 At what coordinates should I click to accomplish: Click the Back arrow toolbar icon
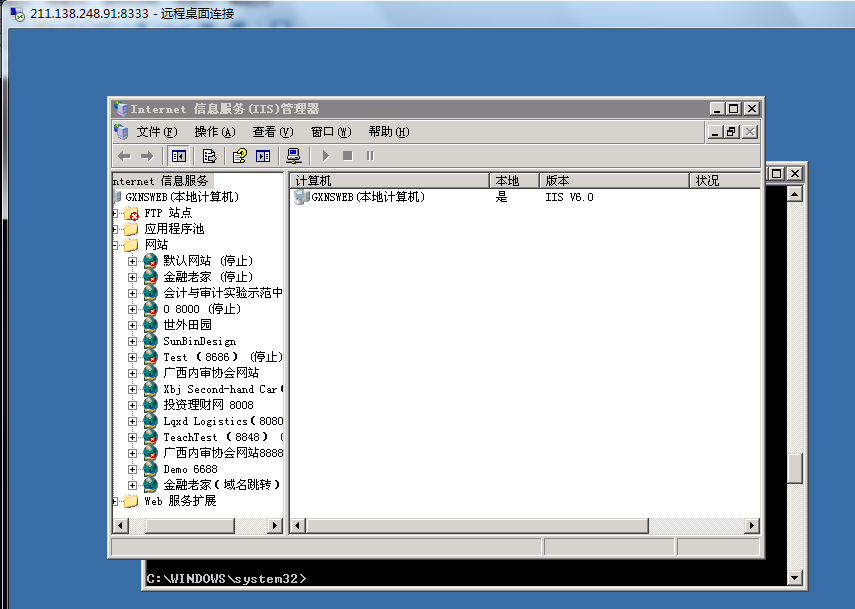[124, 156]
